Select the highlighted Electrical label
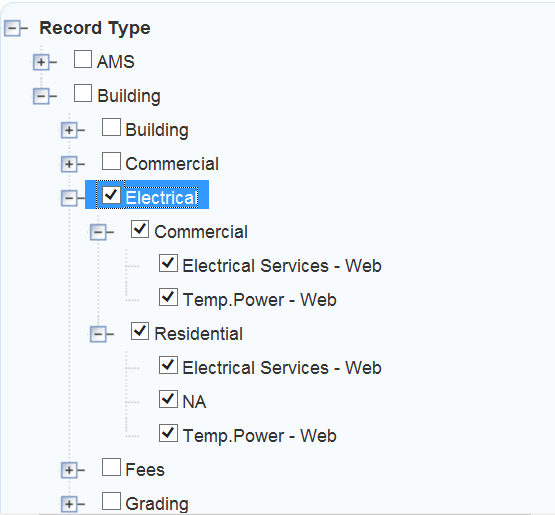Viewport: 555px width, 515px height. [x=161, y=198]
